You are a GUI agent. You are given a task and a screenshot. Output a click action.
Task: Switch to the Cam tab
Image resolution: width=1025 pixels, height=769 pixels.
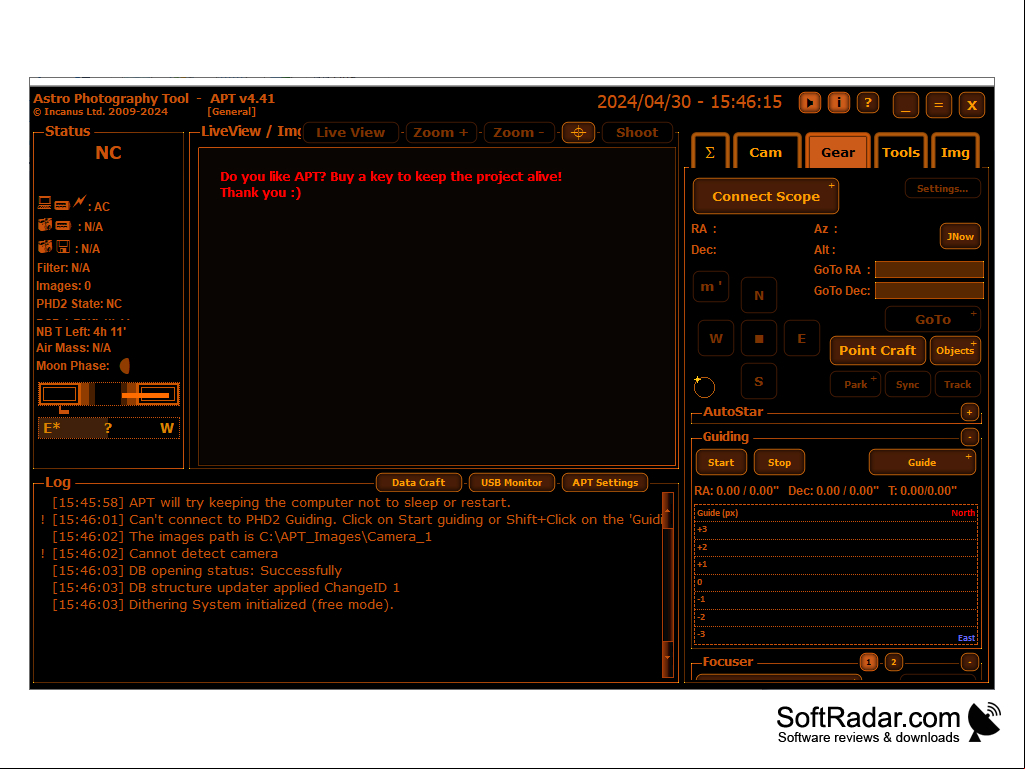click(766, 152)
